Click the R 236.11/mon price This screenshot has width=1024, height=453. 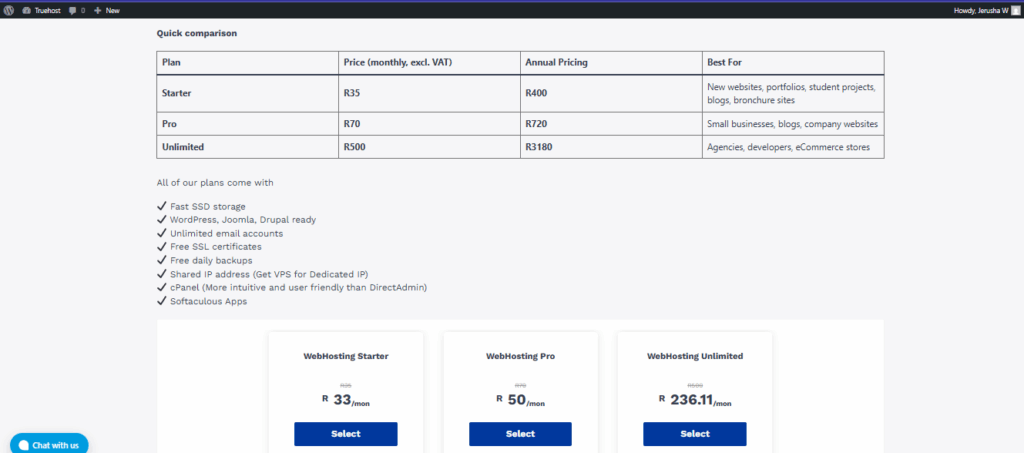click(695, 400)
